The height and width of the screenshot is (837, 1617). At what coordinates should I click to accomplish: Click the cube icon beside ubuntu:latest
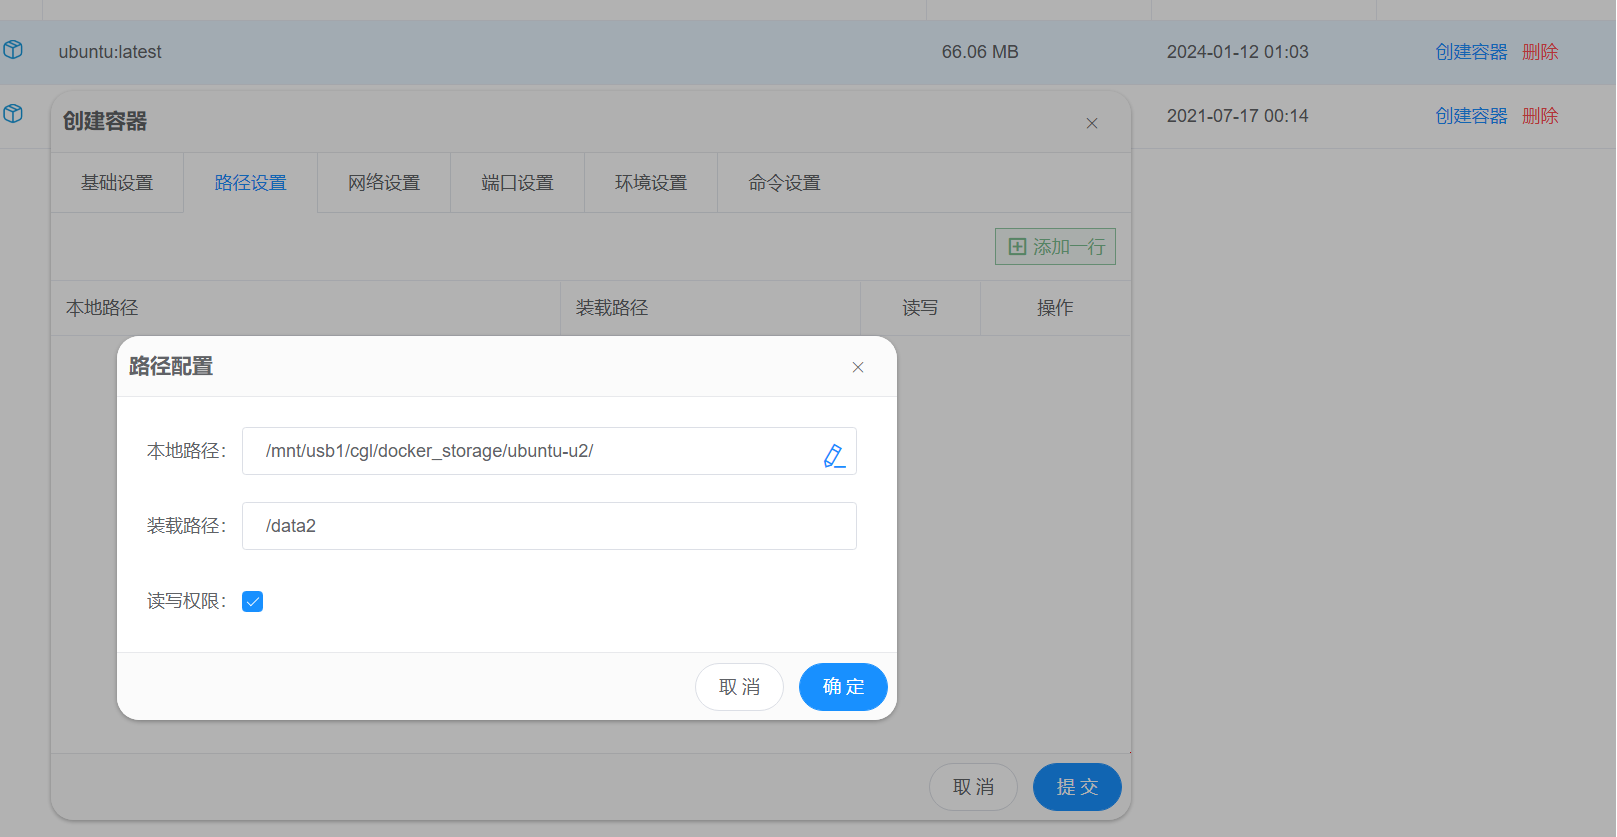[x=13, y=50]
